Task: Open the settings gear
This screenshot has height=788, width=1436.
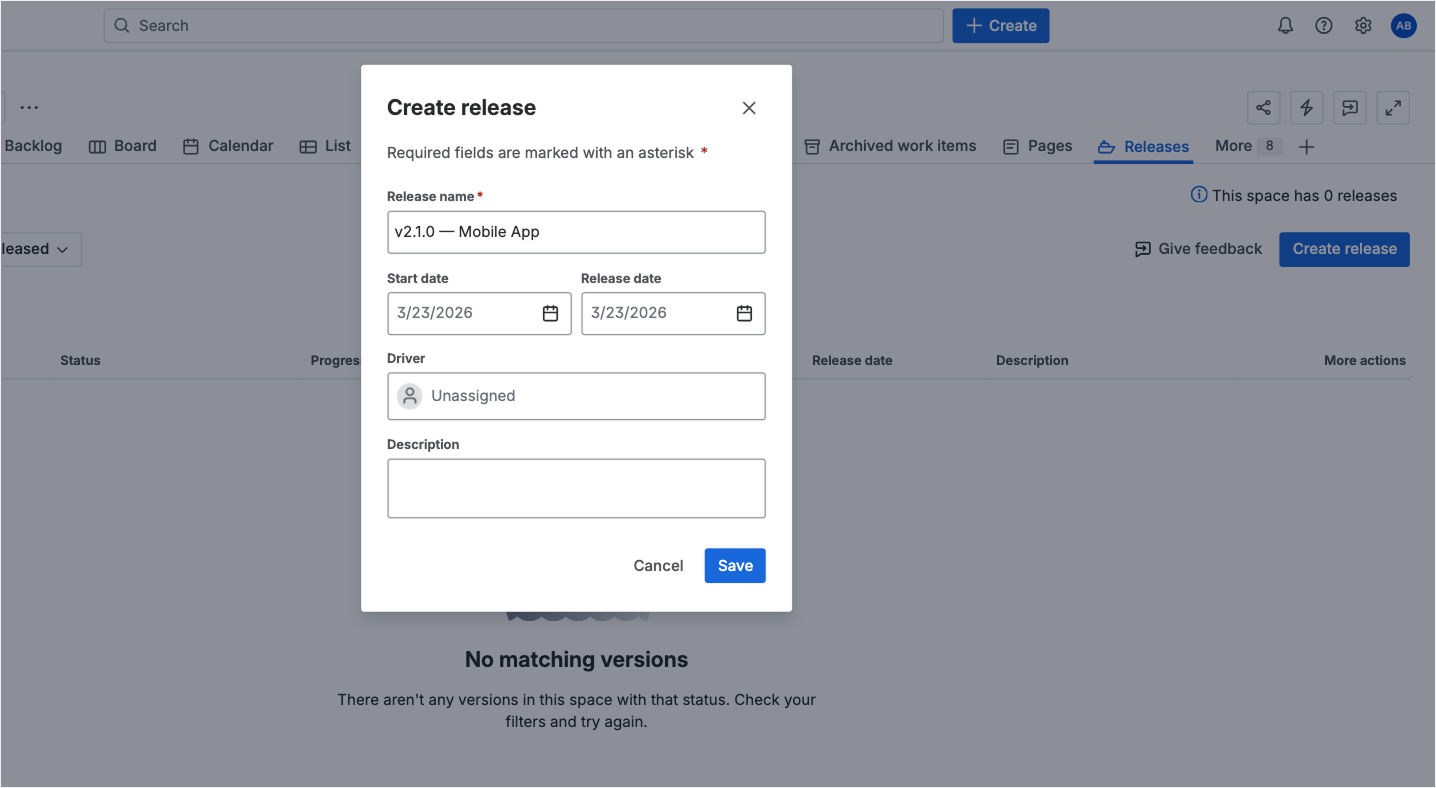Action: [x=1363, y=26]
